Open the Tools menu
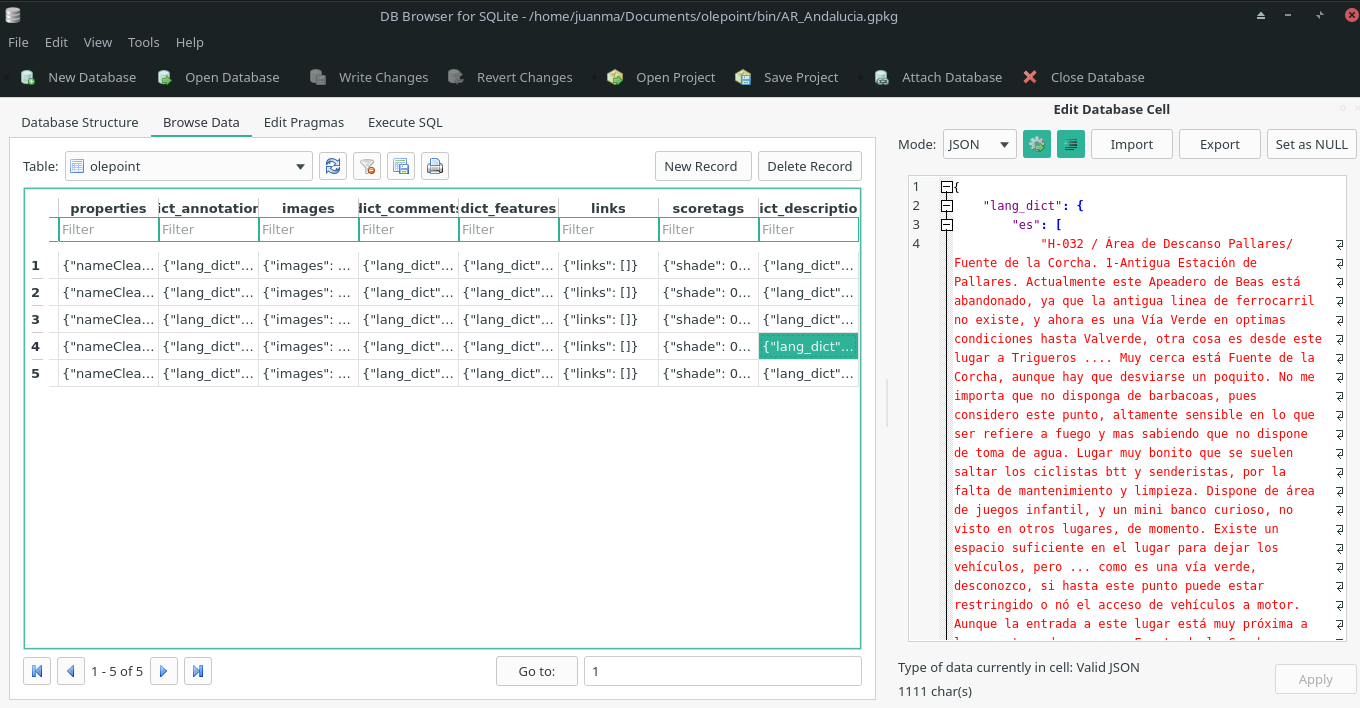The width and height of the screenshot is (1360, 708). pyautogui.click(x=143, y=42)
